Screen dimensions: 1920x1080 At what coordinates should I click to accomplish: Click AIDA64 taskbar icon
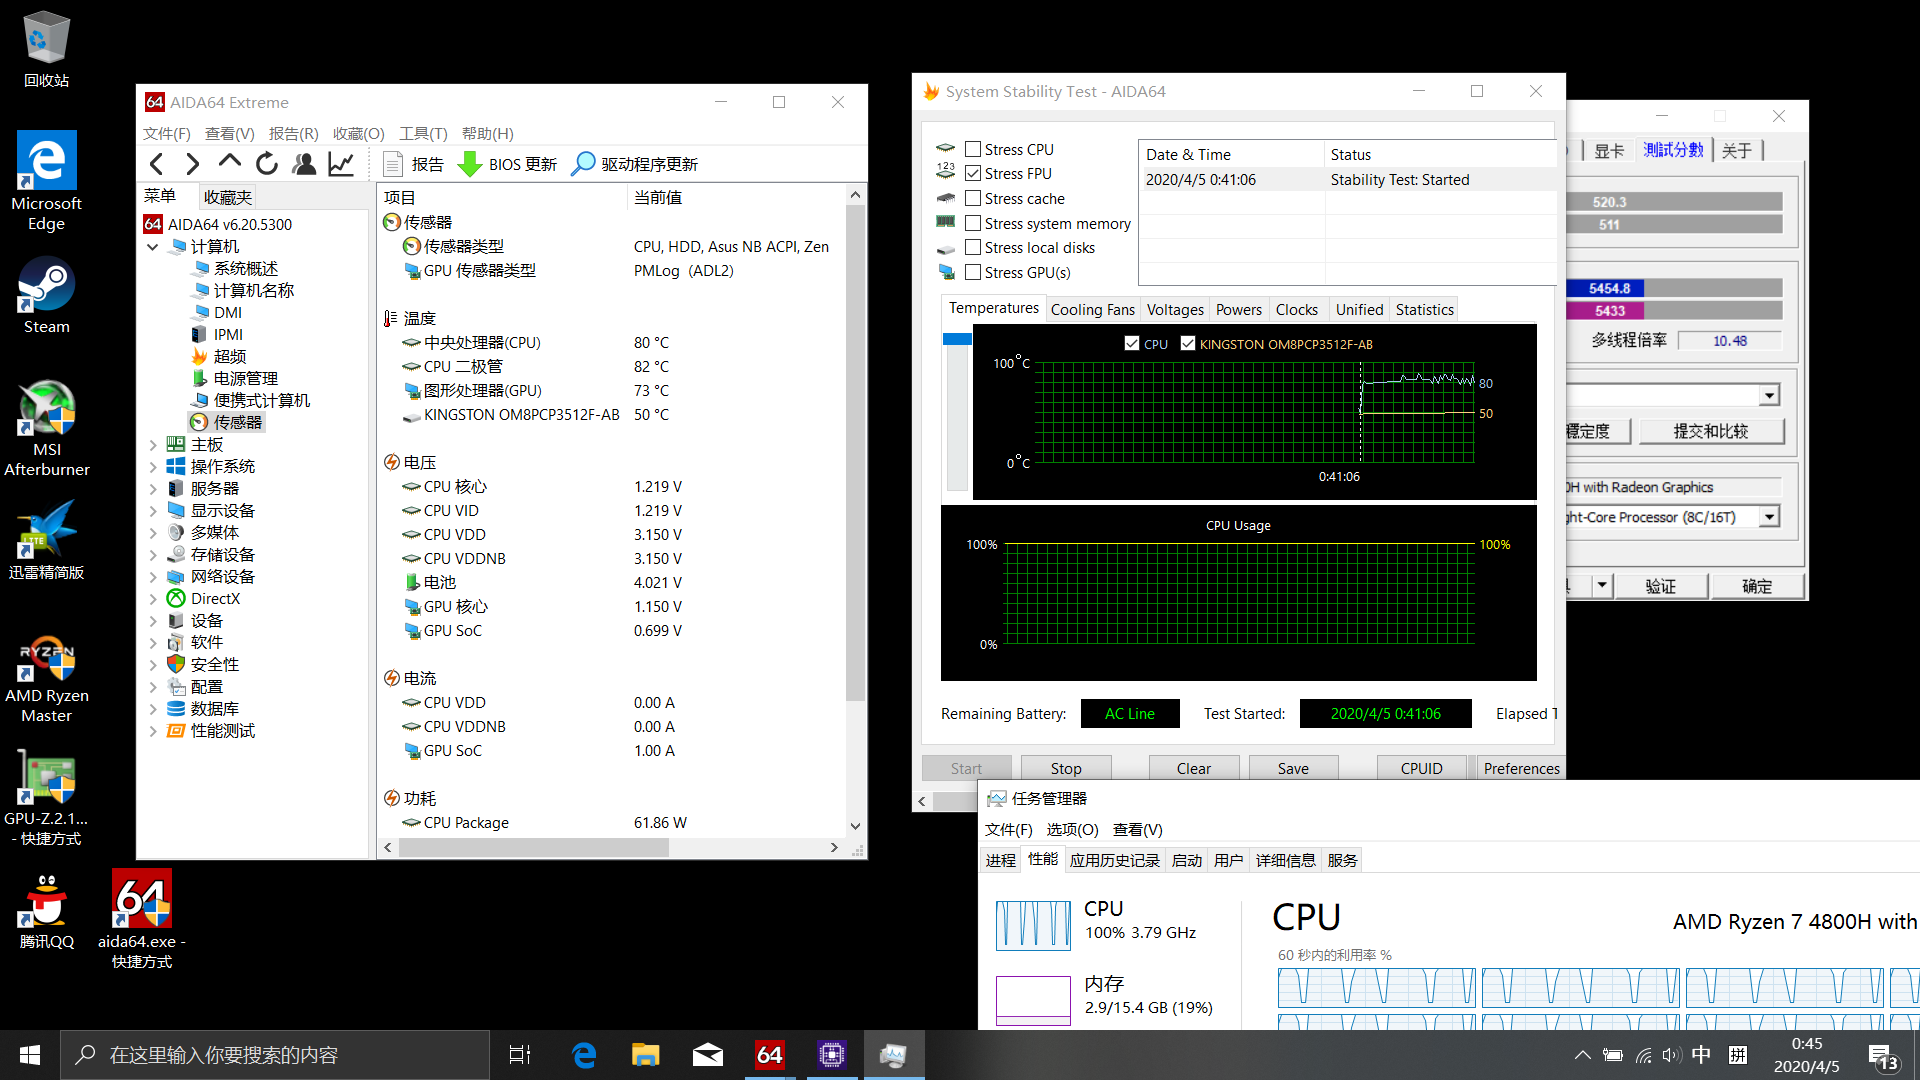[770, 1055]
